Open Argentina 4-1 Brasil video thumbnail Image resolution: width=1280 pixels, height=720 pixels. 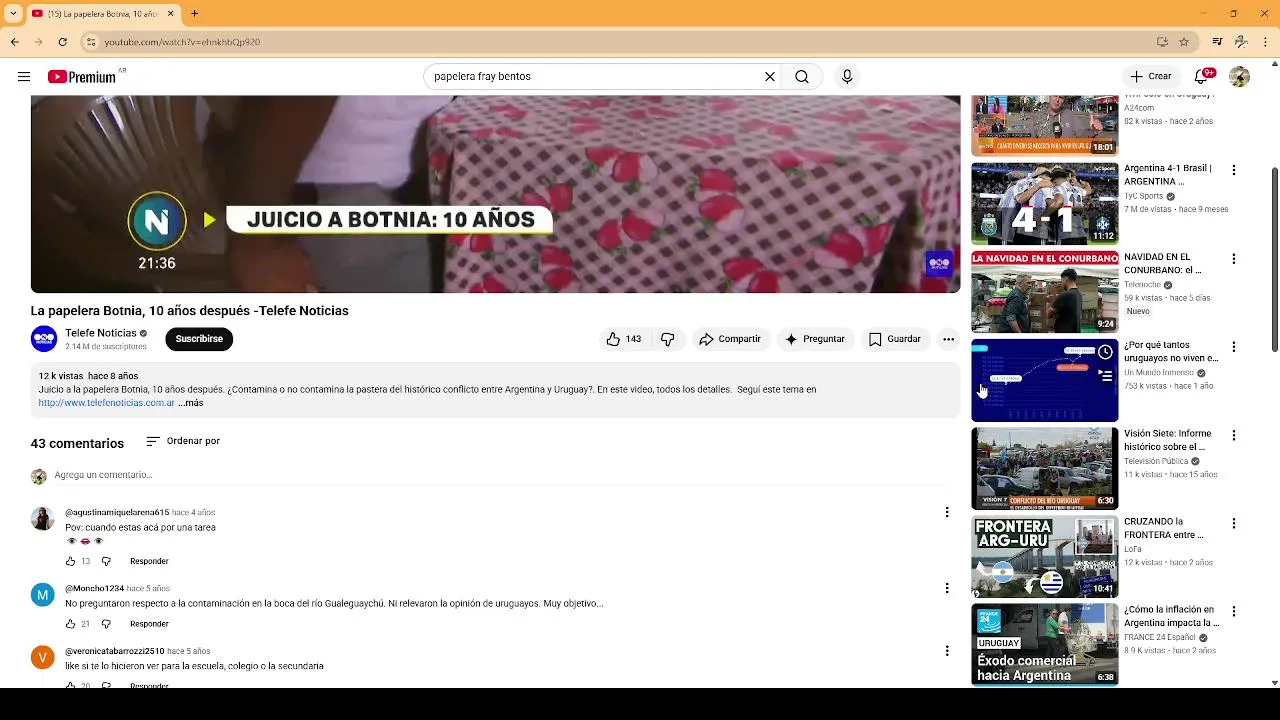point(1045,204)
